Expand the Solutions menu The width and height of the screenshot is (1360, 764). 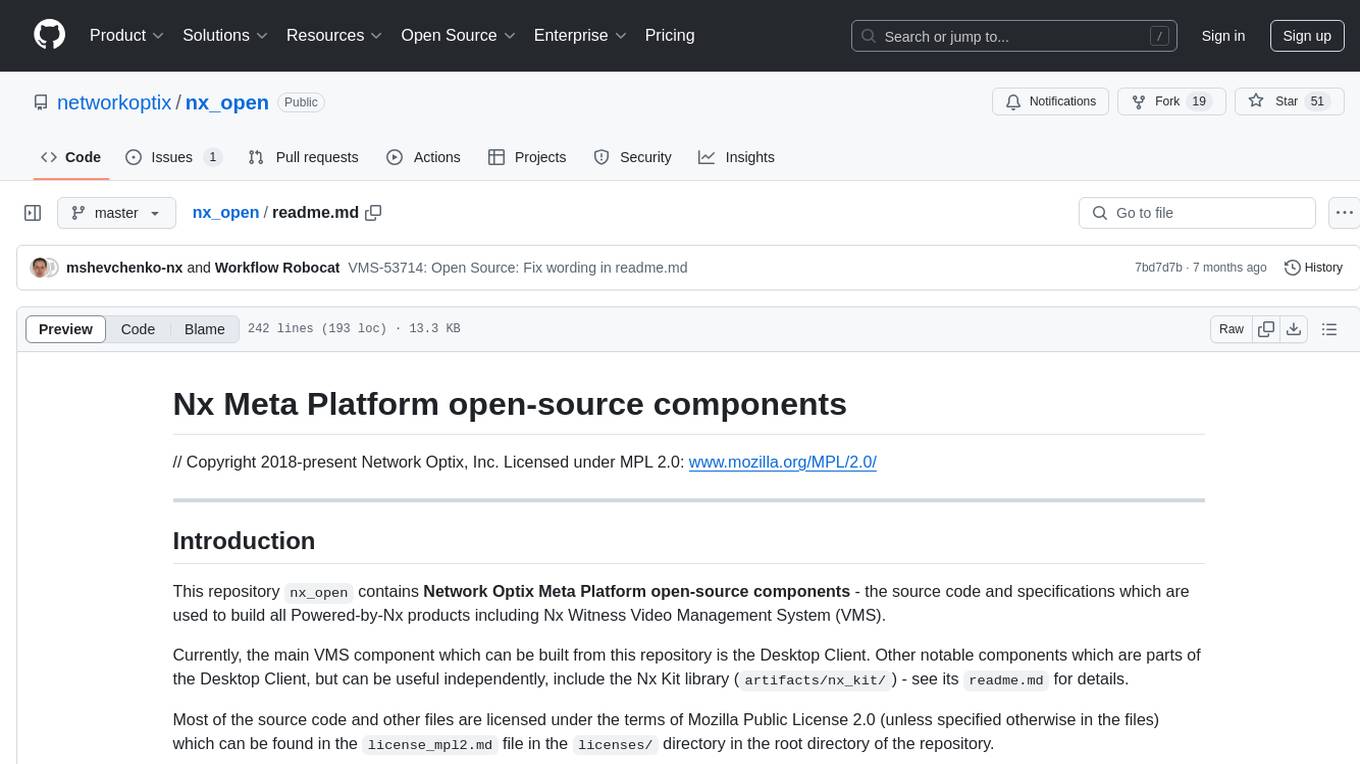pyautogui.click(x=225, y=35)
